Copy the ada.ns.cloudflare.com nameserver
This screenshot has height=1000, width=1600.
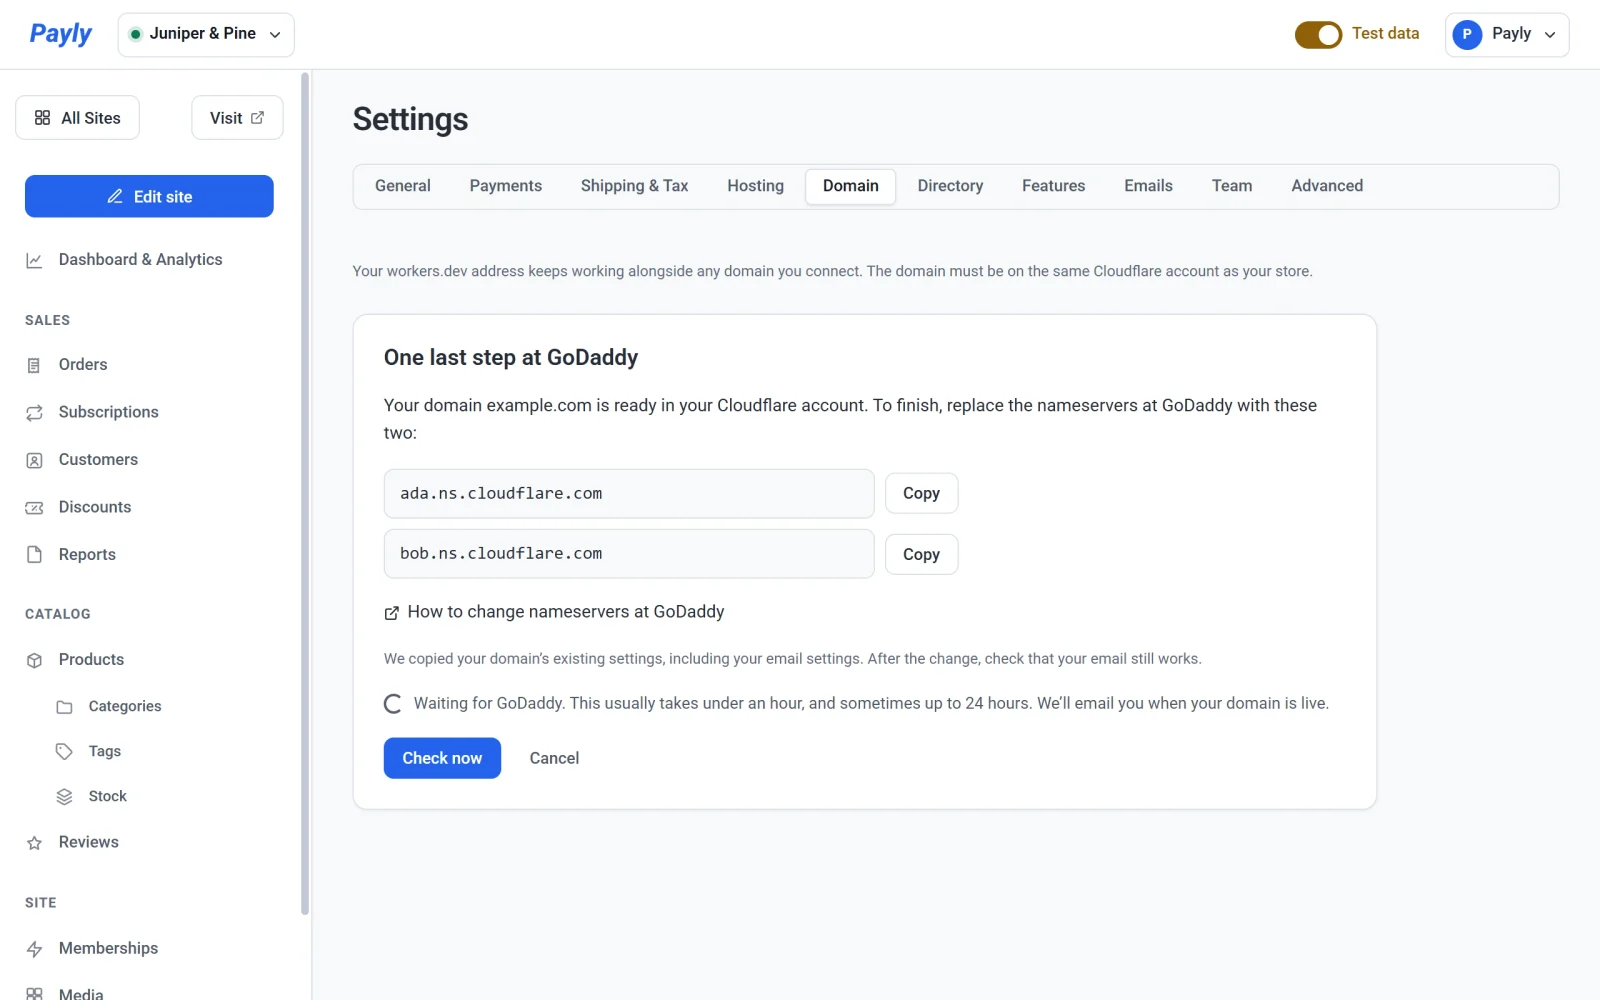click(x=922, y=493)
